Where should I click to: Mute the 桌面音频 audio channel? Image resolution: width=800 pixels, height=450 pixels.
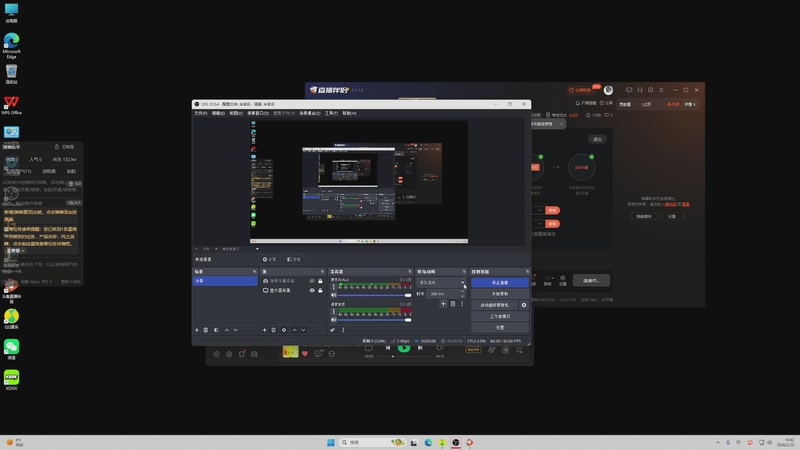tap(334, 320)
